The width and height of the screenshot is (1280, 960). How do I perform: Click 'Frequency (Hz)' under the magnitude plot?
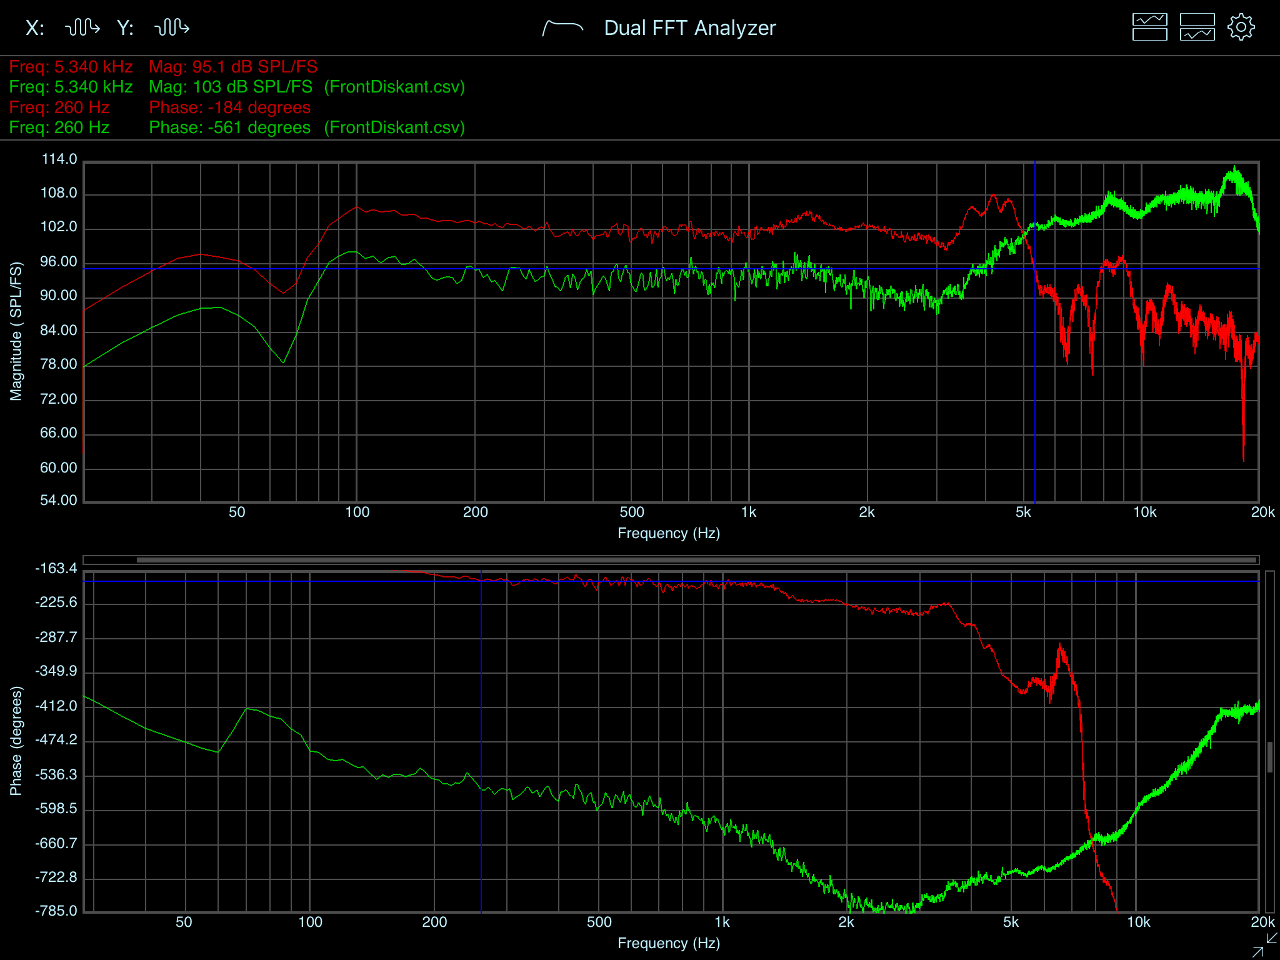(x=668, y=533)
